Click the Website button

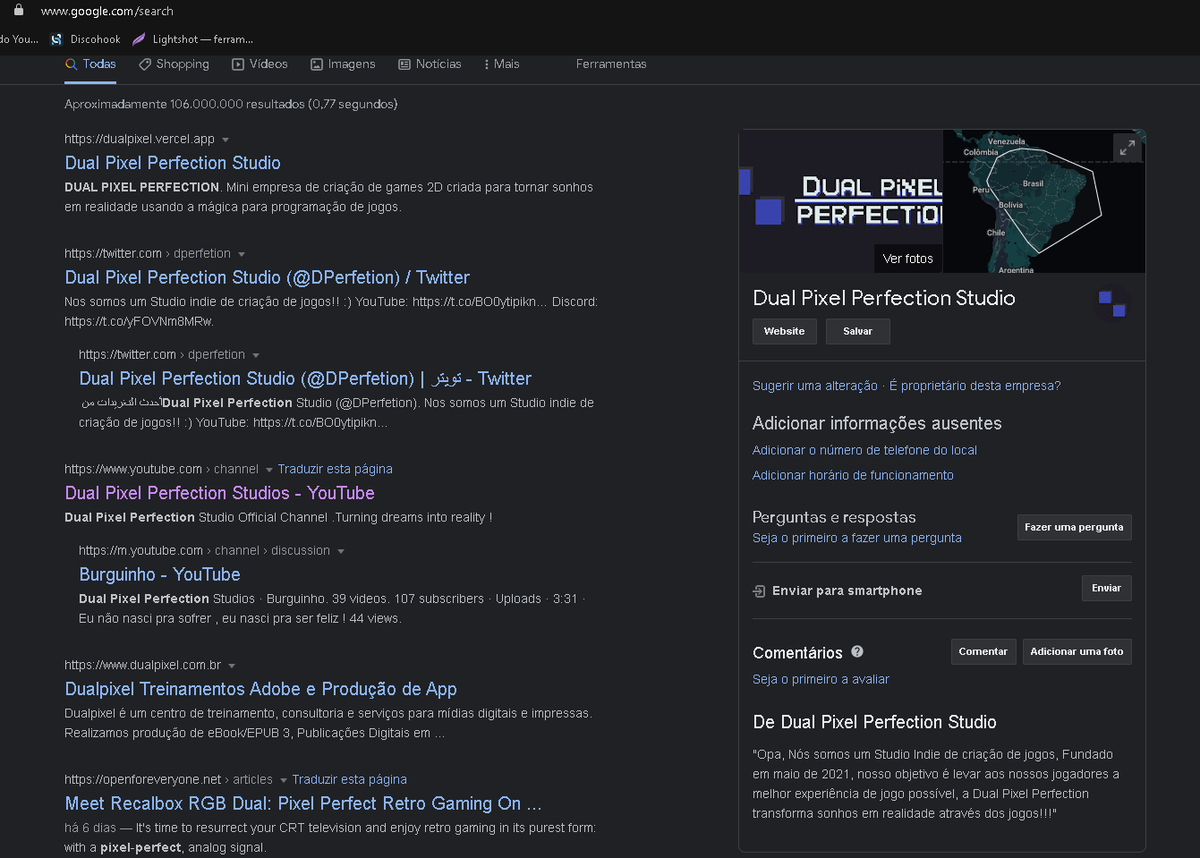784,331
